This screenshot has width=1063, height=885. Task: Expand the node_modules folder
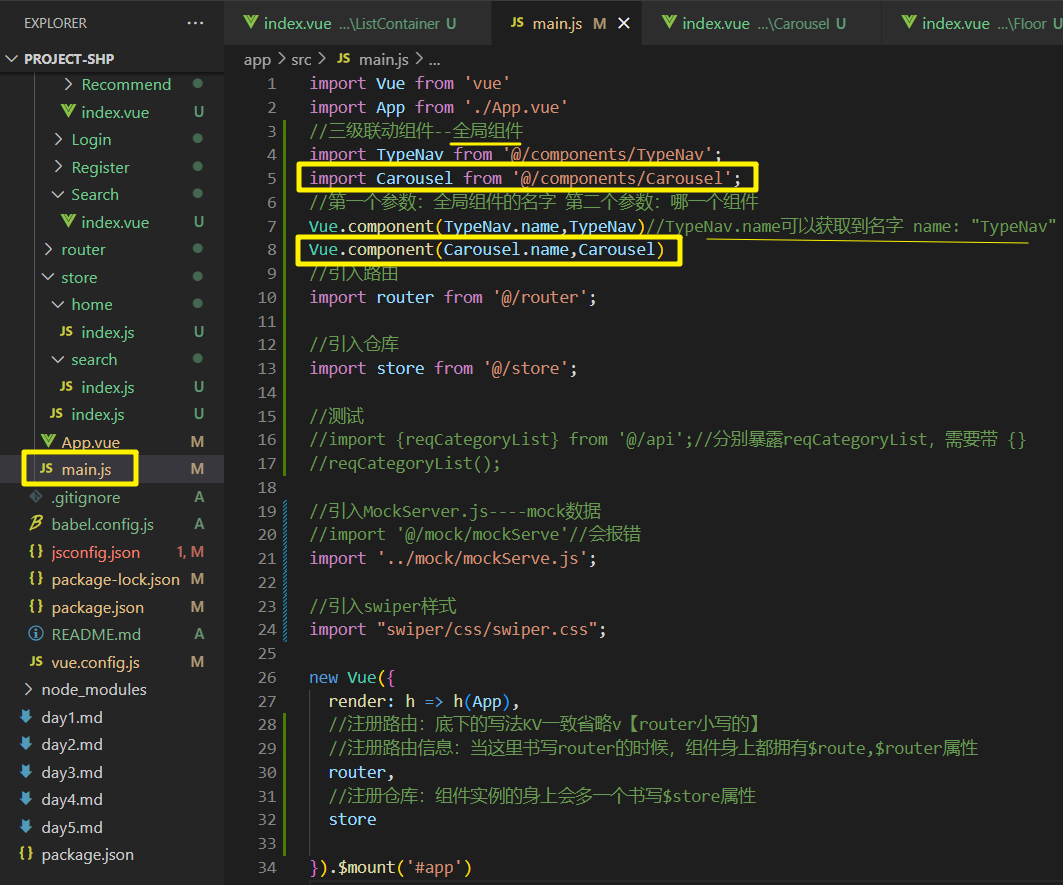point(30,690)
